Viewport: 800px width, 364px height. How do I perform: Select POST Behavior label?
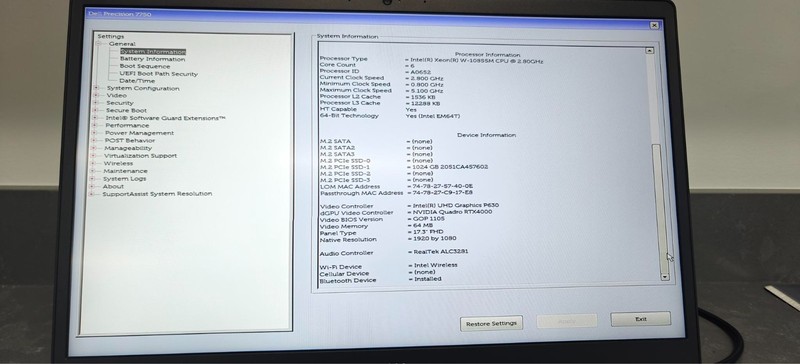click(x=130, y=140)
